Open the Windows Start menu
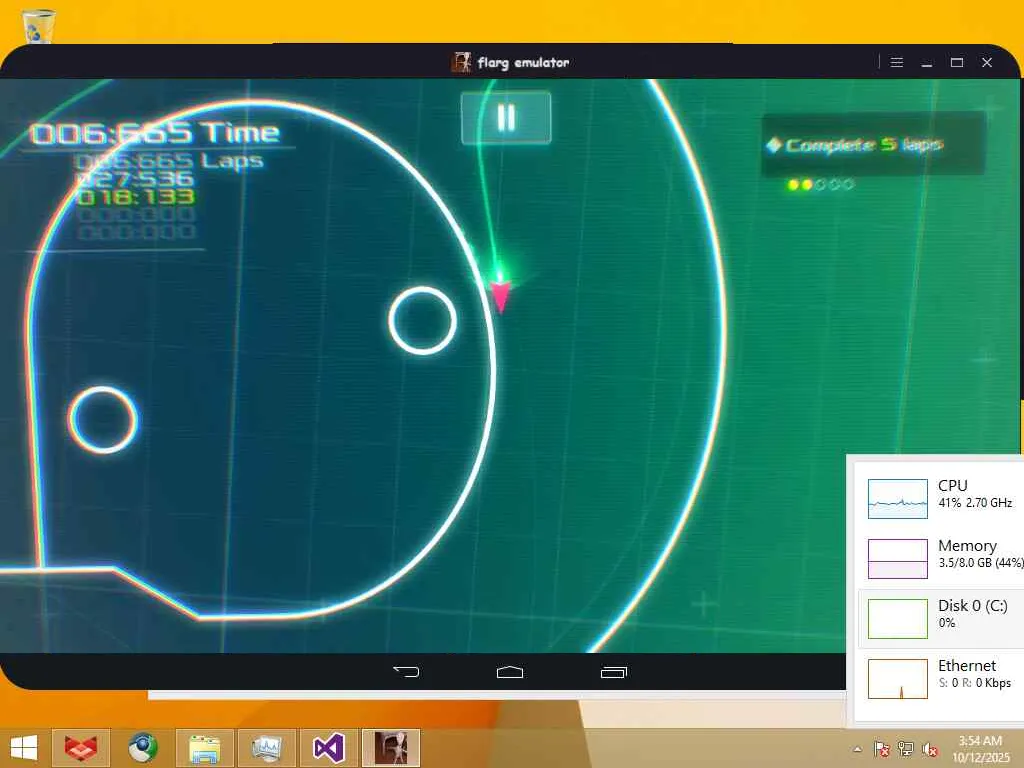 (x=24, y=748)
